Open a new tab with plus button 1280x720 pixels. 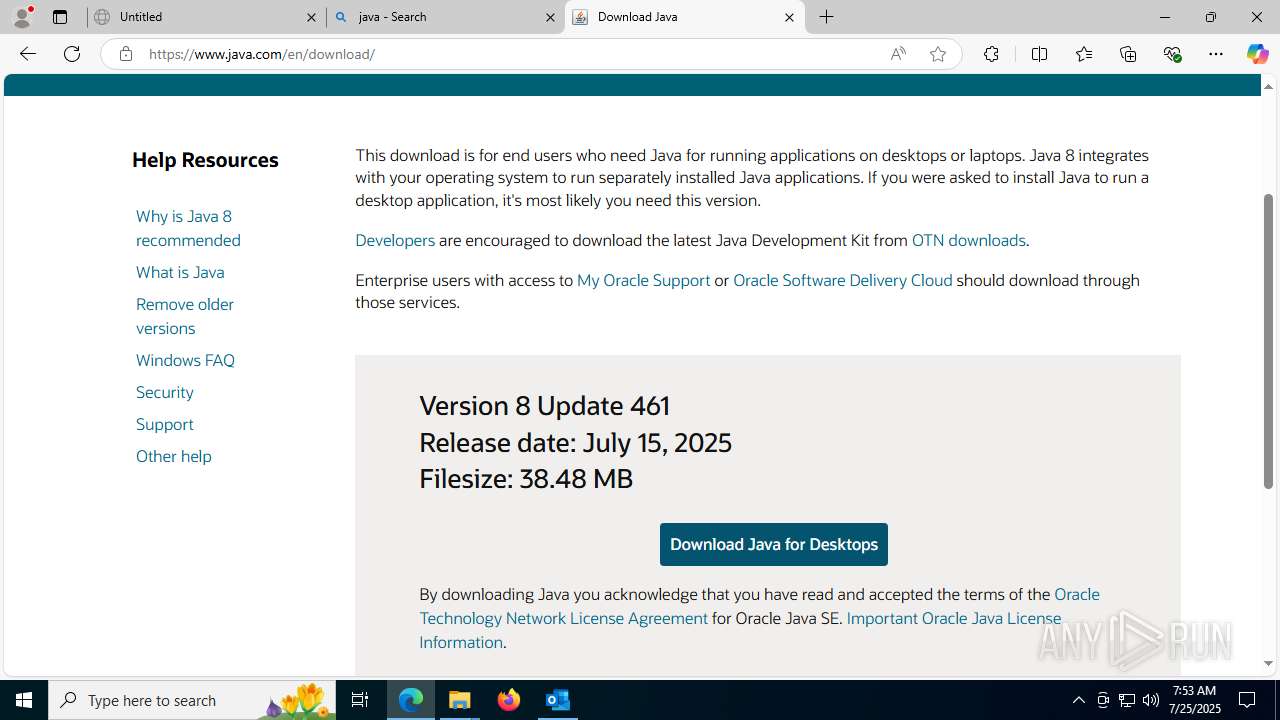[x=827, y=17]
